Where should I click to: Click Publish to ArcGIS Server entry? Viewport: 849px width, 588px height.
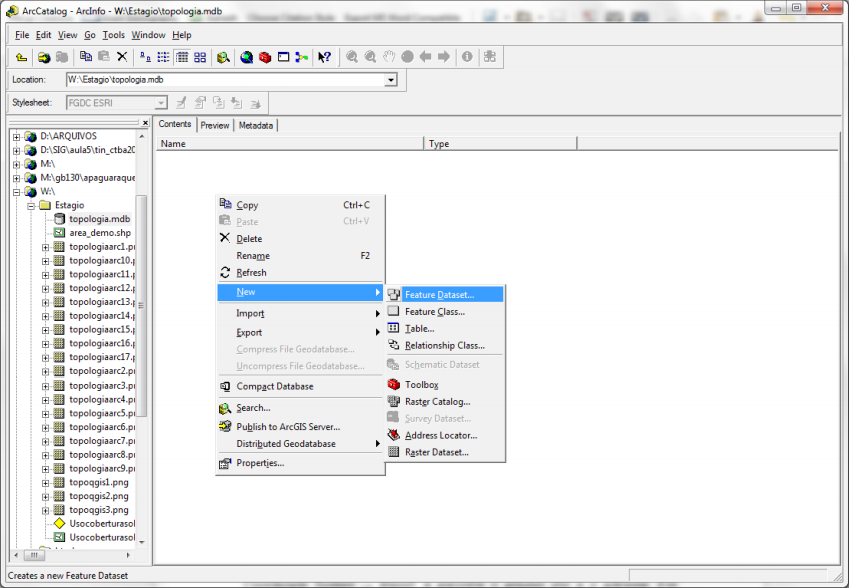pyautogui.click(x=301, y=427)
